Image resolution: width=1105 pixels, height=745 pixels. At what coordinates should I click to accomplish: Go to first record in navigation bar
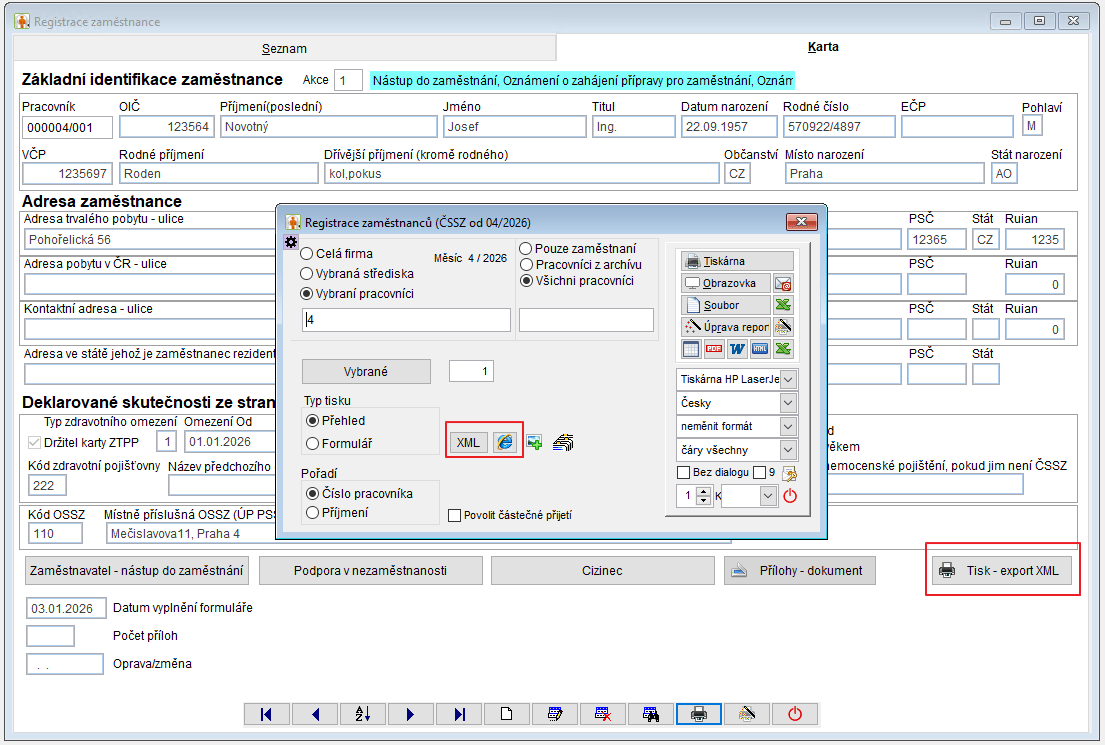pos(266,714)
